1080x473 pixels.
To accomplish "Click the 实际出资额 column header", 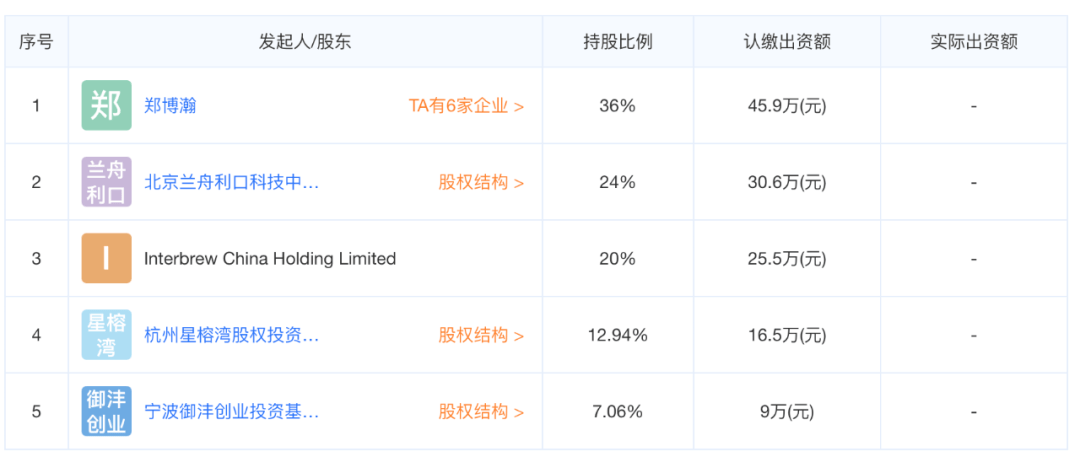I will click(x=973, y=41).
